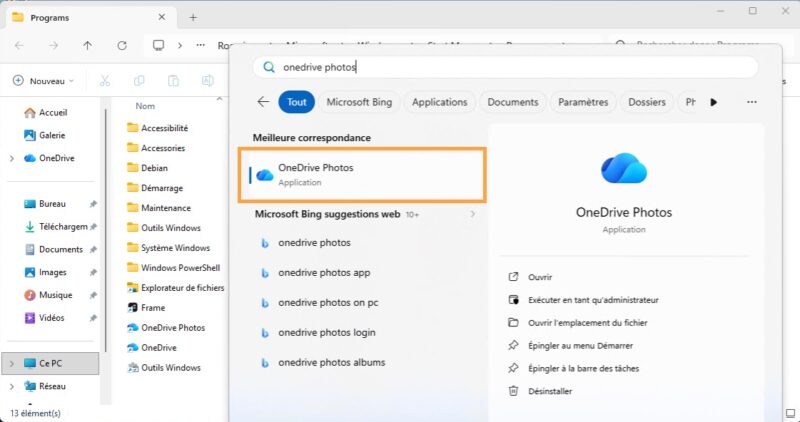Select the Dossiers filter tab
Viewport: 800px width, 422px height.
(x=647, y=102)
